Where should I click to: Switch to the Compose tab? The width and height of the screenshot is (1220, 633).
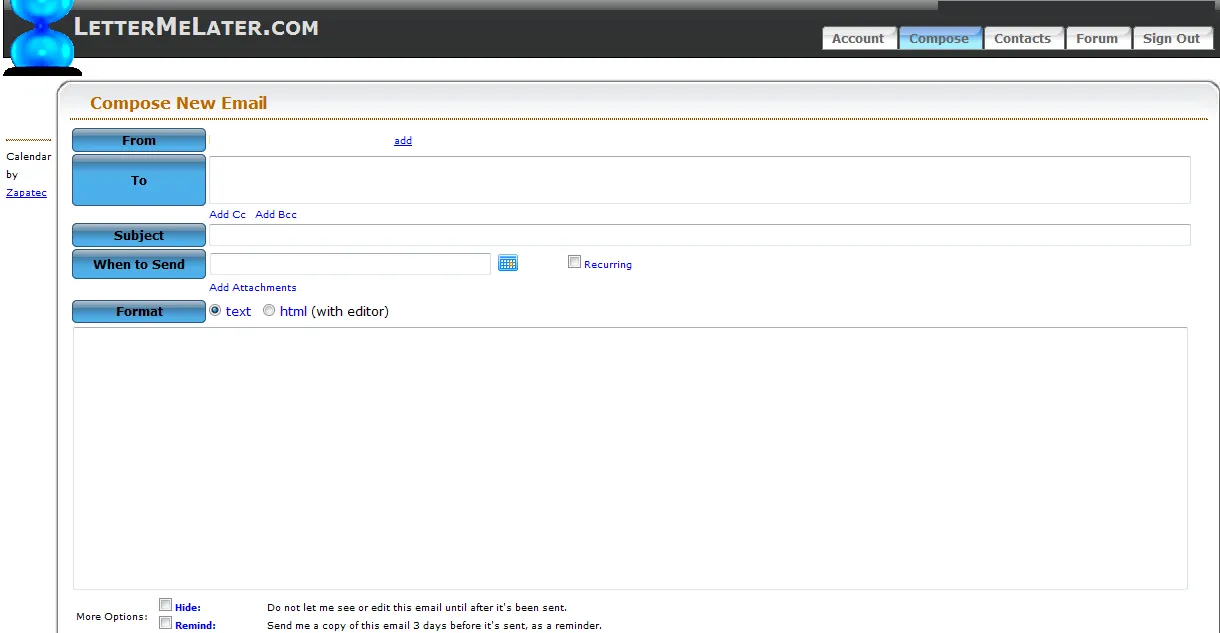click(939, 38)
